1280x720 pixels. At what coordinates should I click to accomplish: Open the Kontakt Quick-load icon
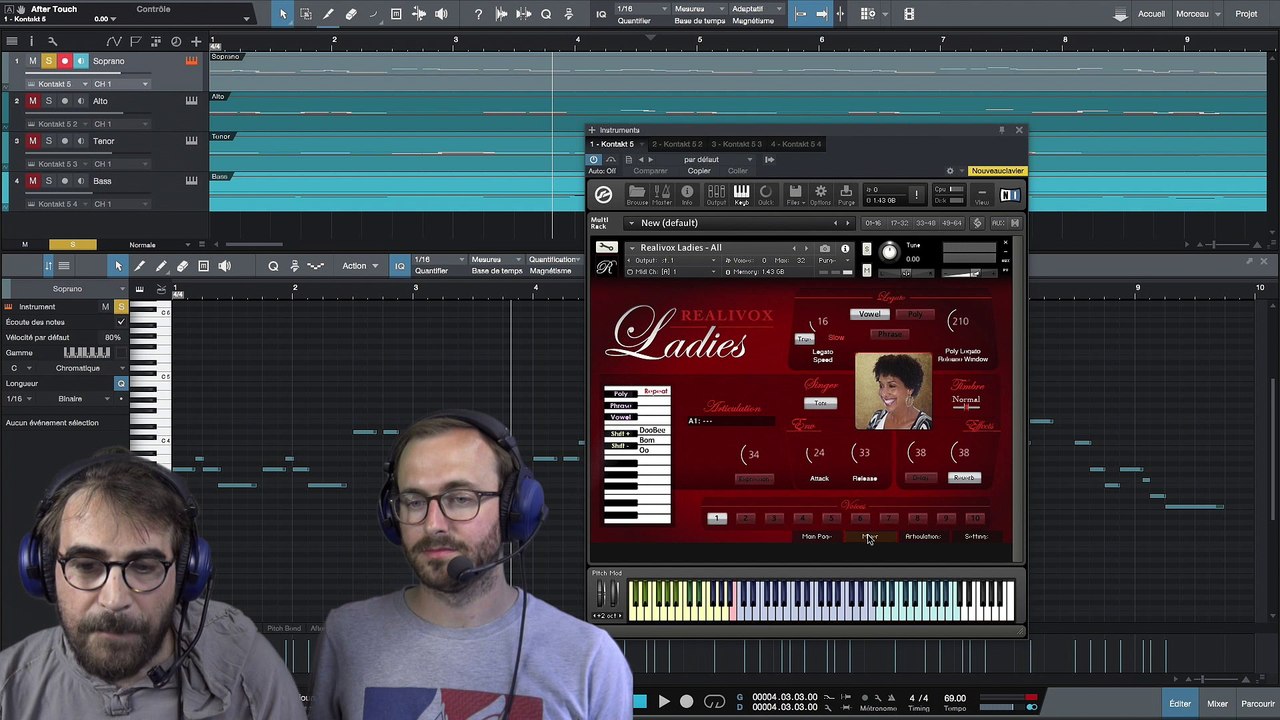pos(766,194)
